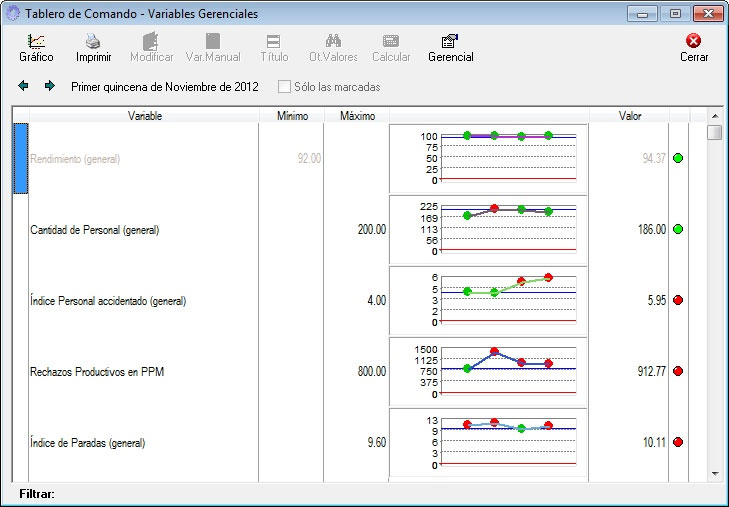The height and width of the screenshot is (507, 729).
Task: Click the Rendimiento row selector marker
Action: click(x=19, y=158)
